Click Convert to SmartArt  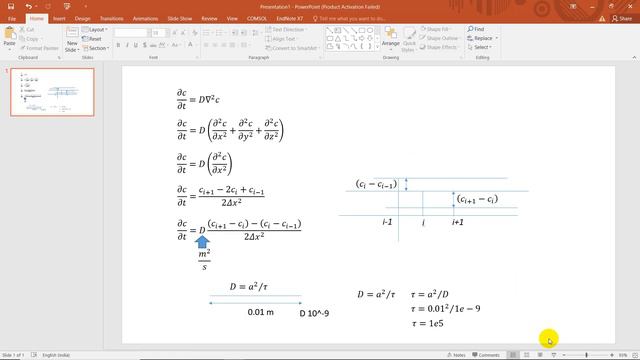tap(292, 48)
